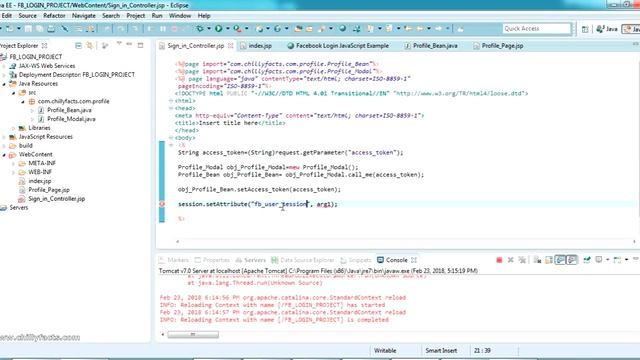Expand the Libraries node
Image resolution: width=640 pixels, height=360 pixels.
(13, 128)
